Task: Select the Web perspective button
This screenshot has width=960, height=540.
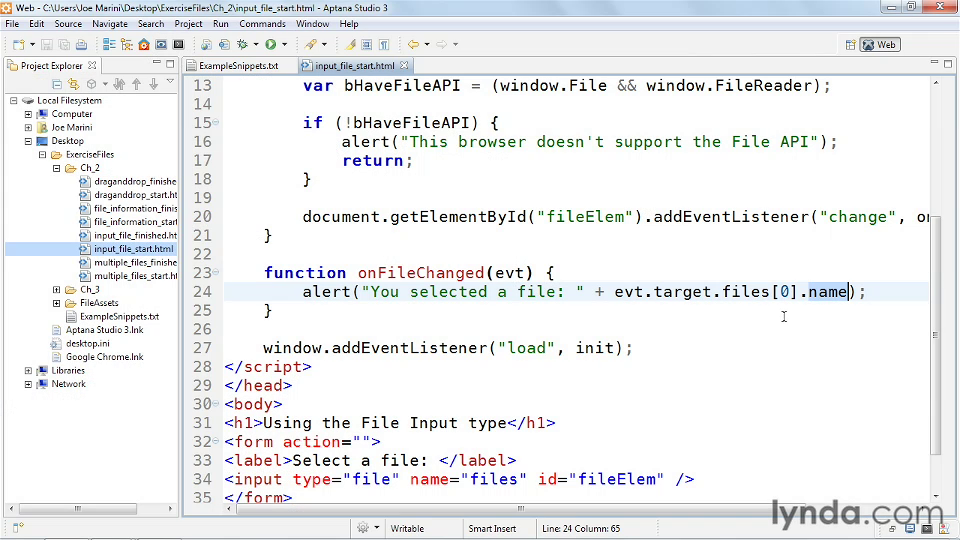Action: pos(880,45)
